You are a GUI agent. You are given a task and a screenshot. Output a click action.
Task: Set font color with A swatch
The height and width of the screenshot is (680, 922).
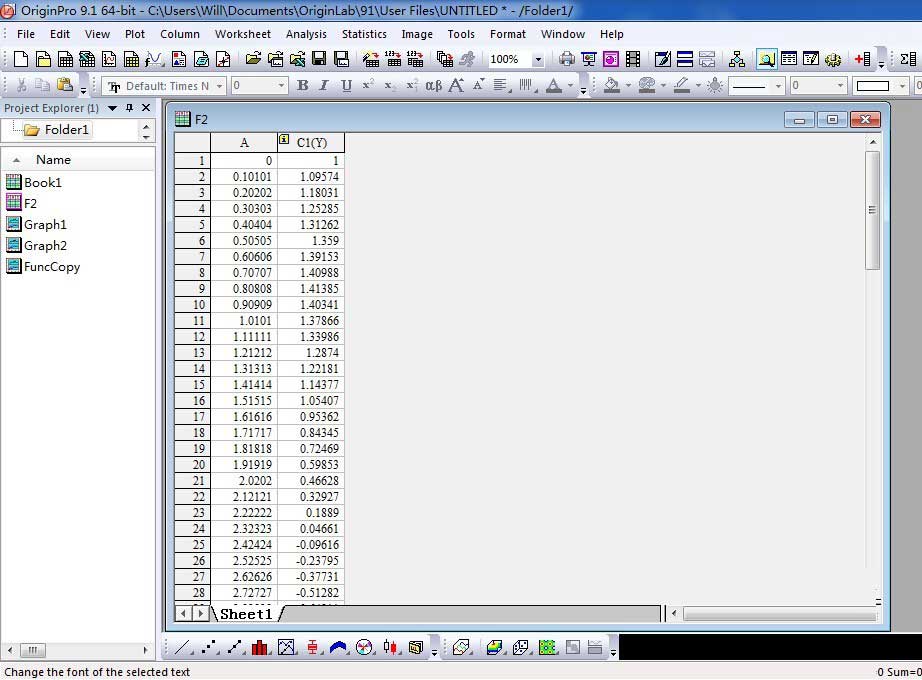553,86
